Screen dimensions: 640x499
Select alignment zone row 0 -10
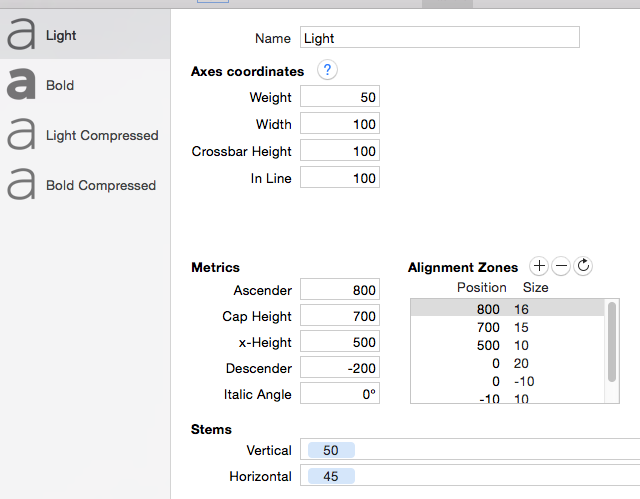pos(507,381)
